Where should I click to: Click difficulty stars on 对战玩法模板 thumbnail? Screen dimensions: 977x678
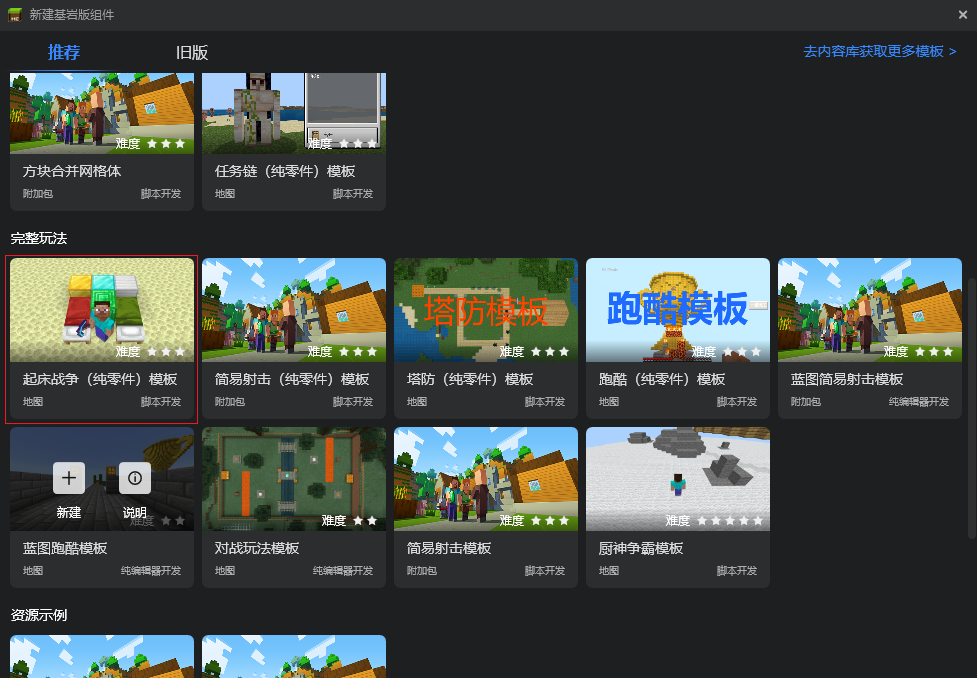(x=365, y=520)
